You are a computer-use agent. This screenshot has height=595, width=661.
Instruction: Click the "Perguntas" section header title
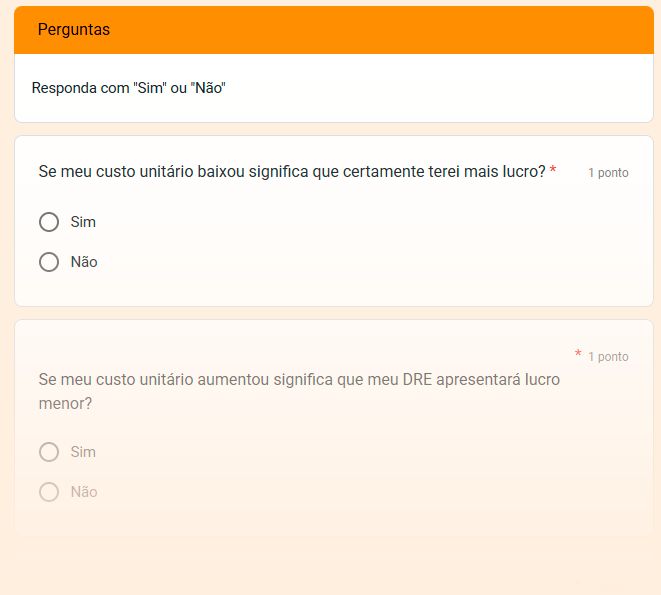tap(74, 30)
